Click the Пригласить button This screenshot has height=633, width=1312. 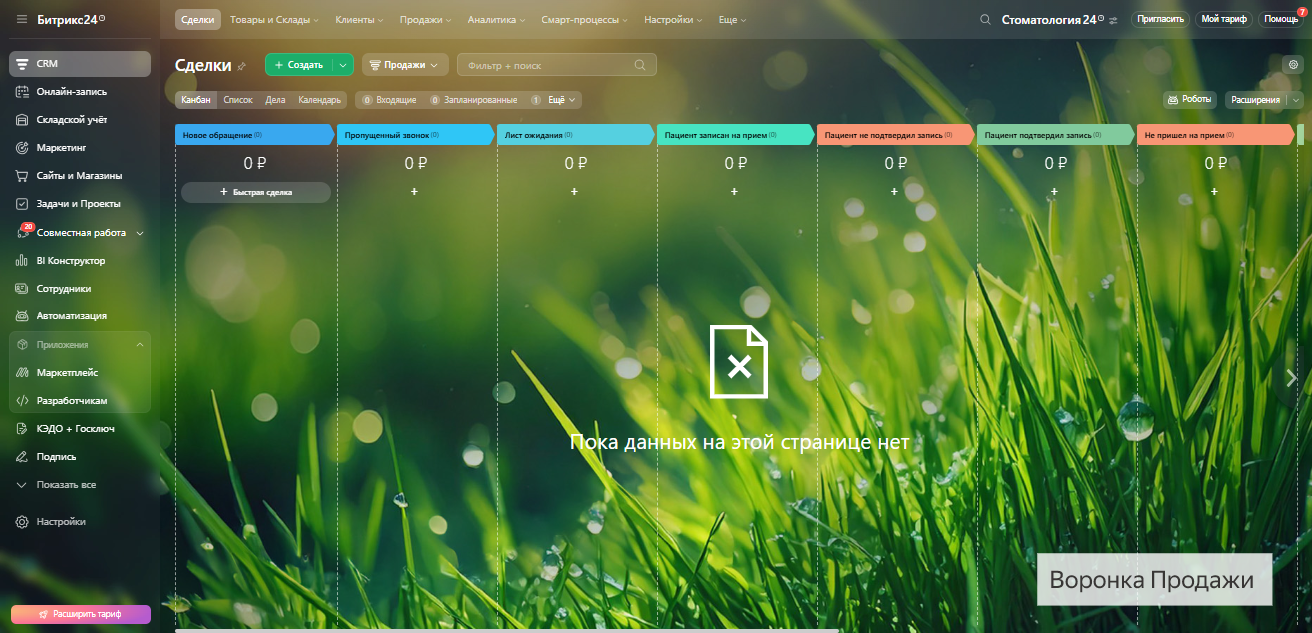[x=1161, y=19]
